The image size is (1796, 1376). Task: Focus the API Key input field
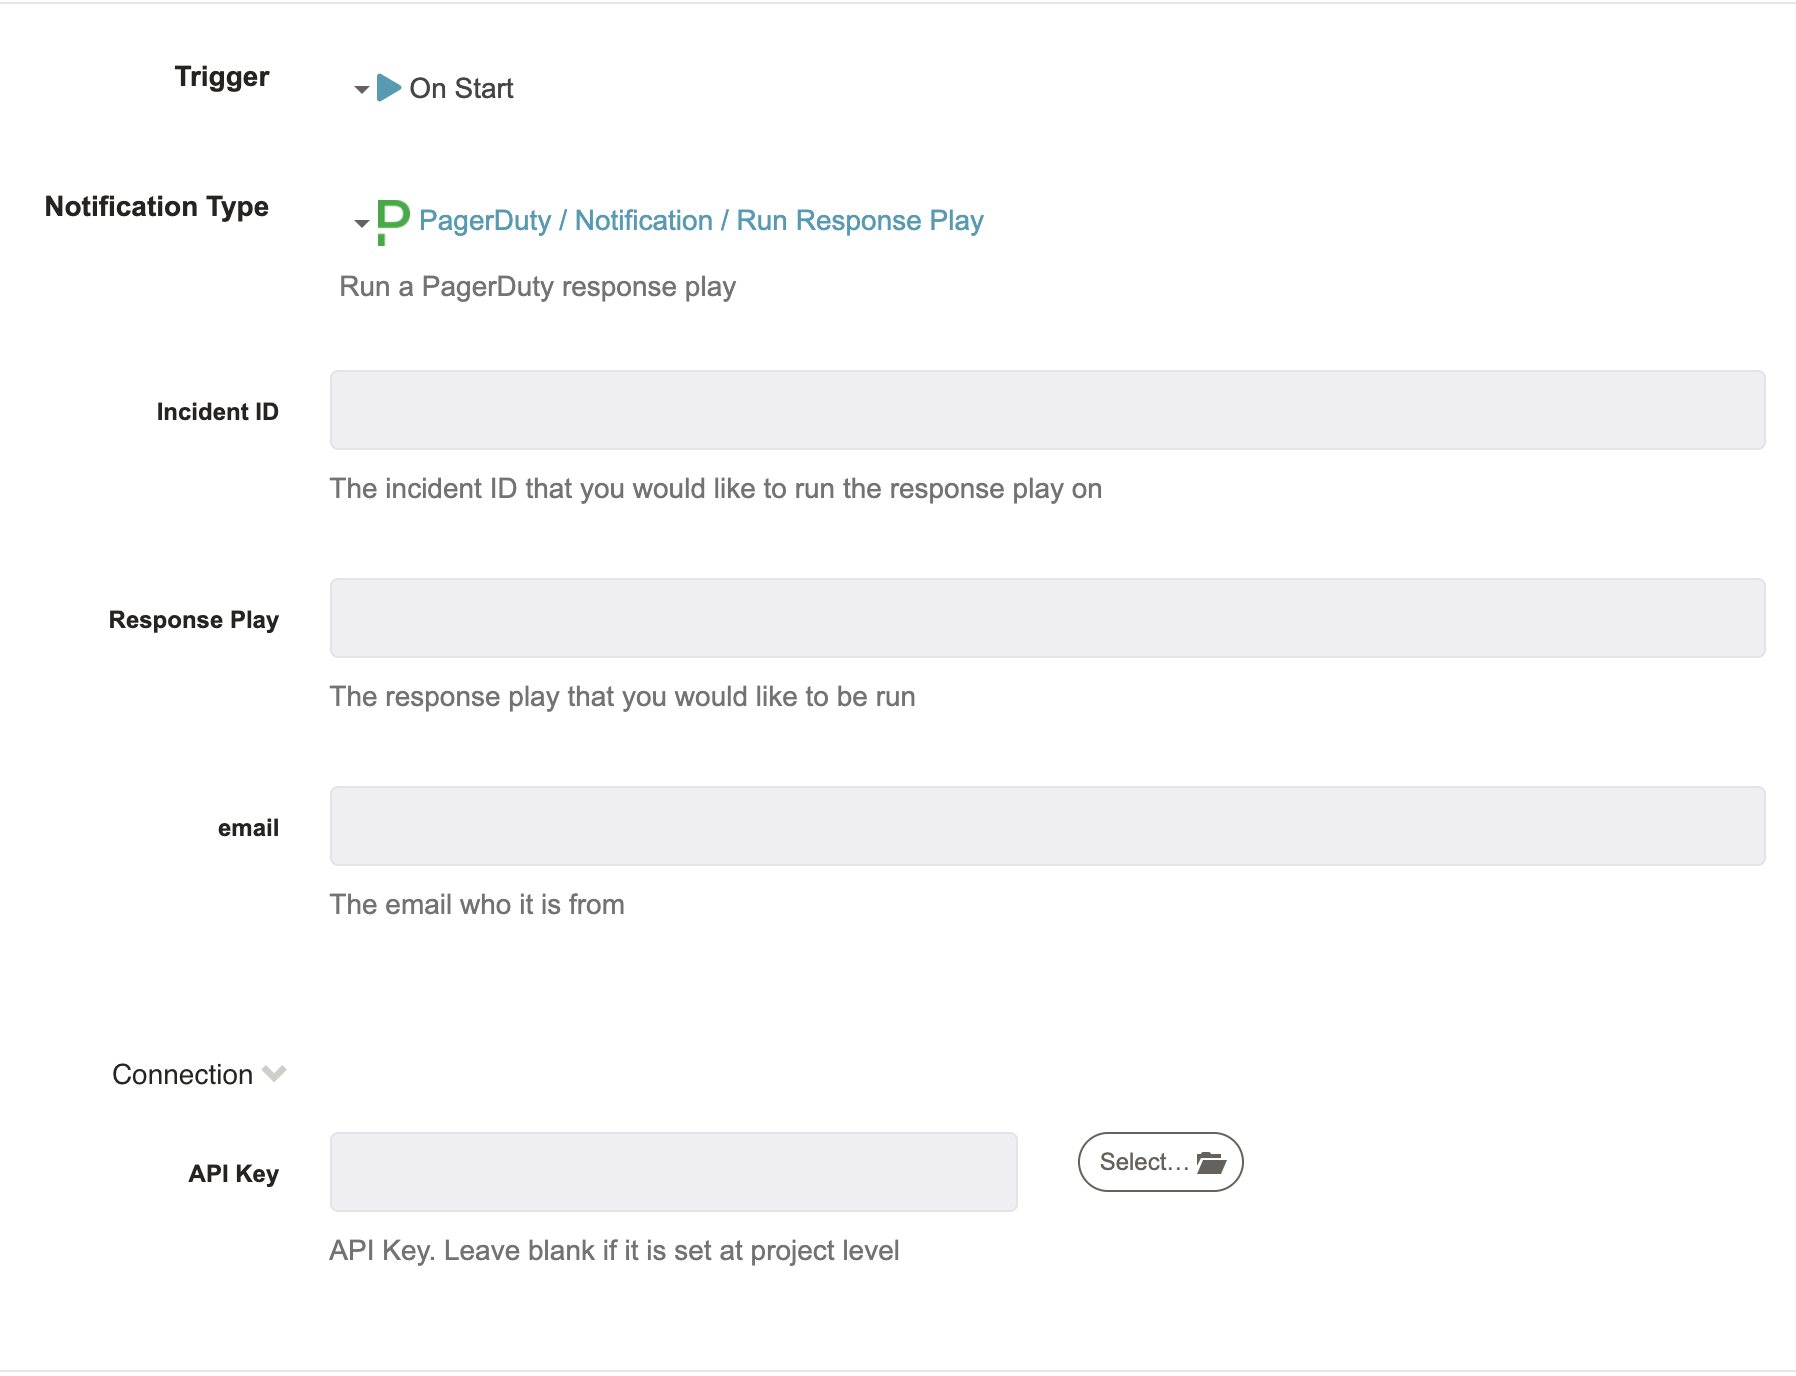(673, 1172)
